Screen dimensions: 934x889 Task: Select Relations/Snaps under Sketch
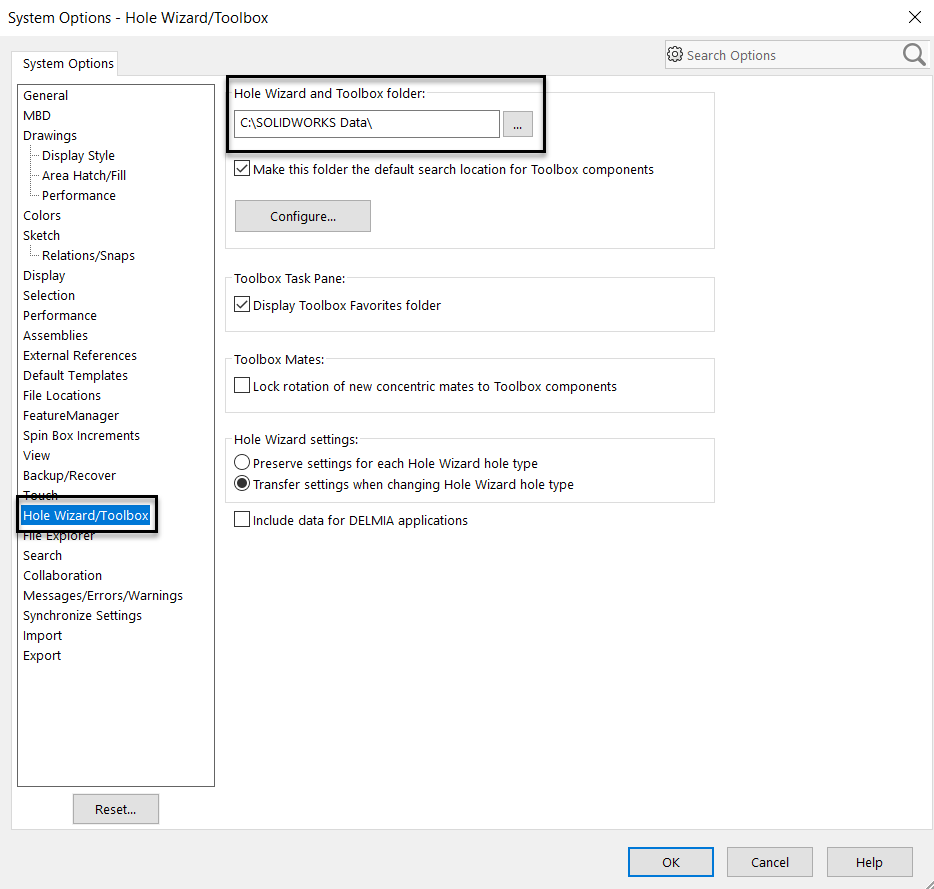tap(88, 255)
